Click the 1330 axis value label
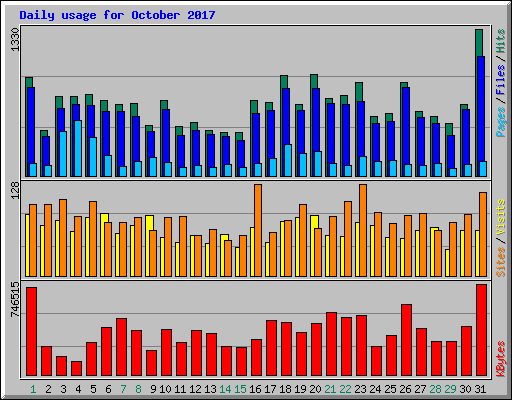 click(15, 39)
